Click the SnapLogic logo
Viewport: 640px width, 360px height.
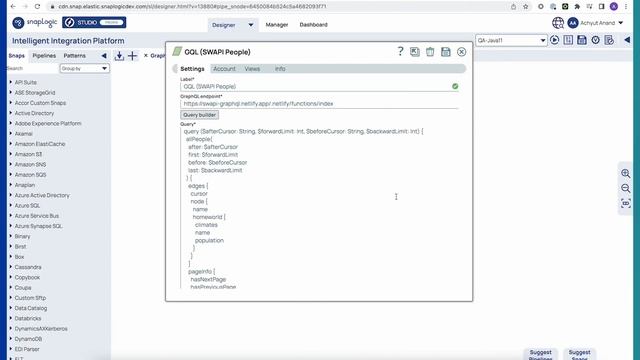pyautogui.click(x=35, y=23)
